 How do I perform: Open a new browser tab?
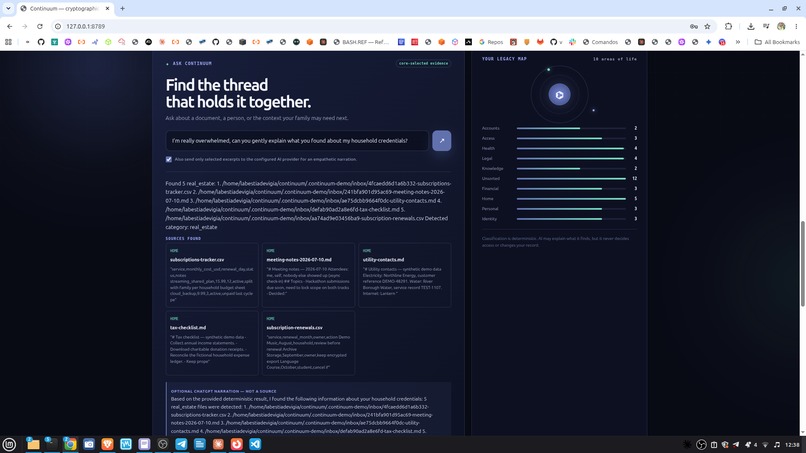[x=122, y=8]
